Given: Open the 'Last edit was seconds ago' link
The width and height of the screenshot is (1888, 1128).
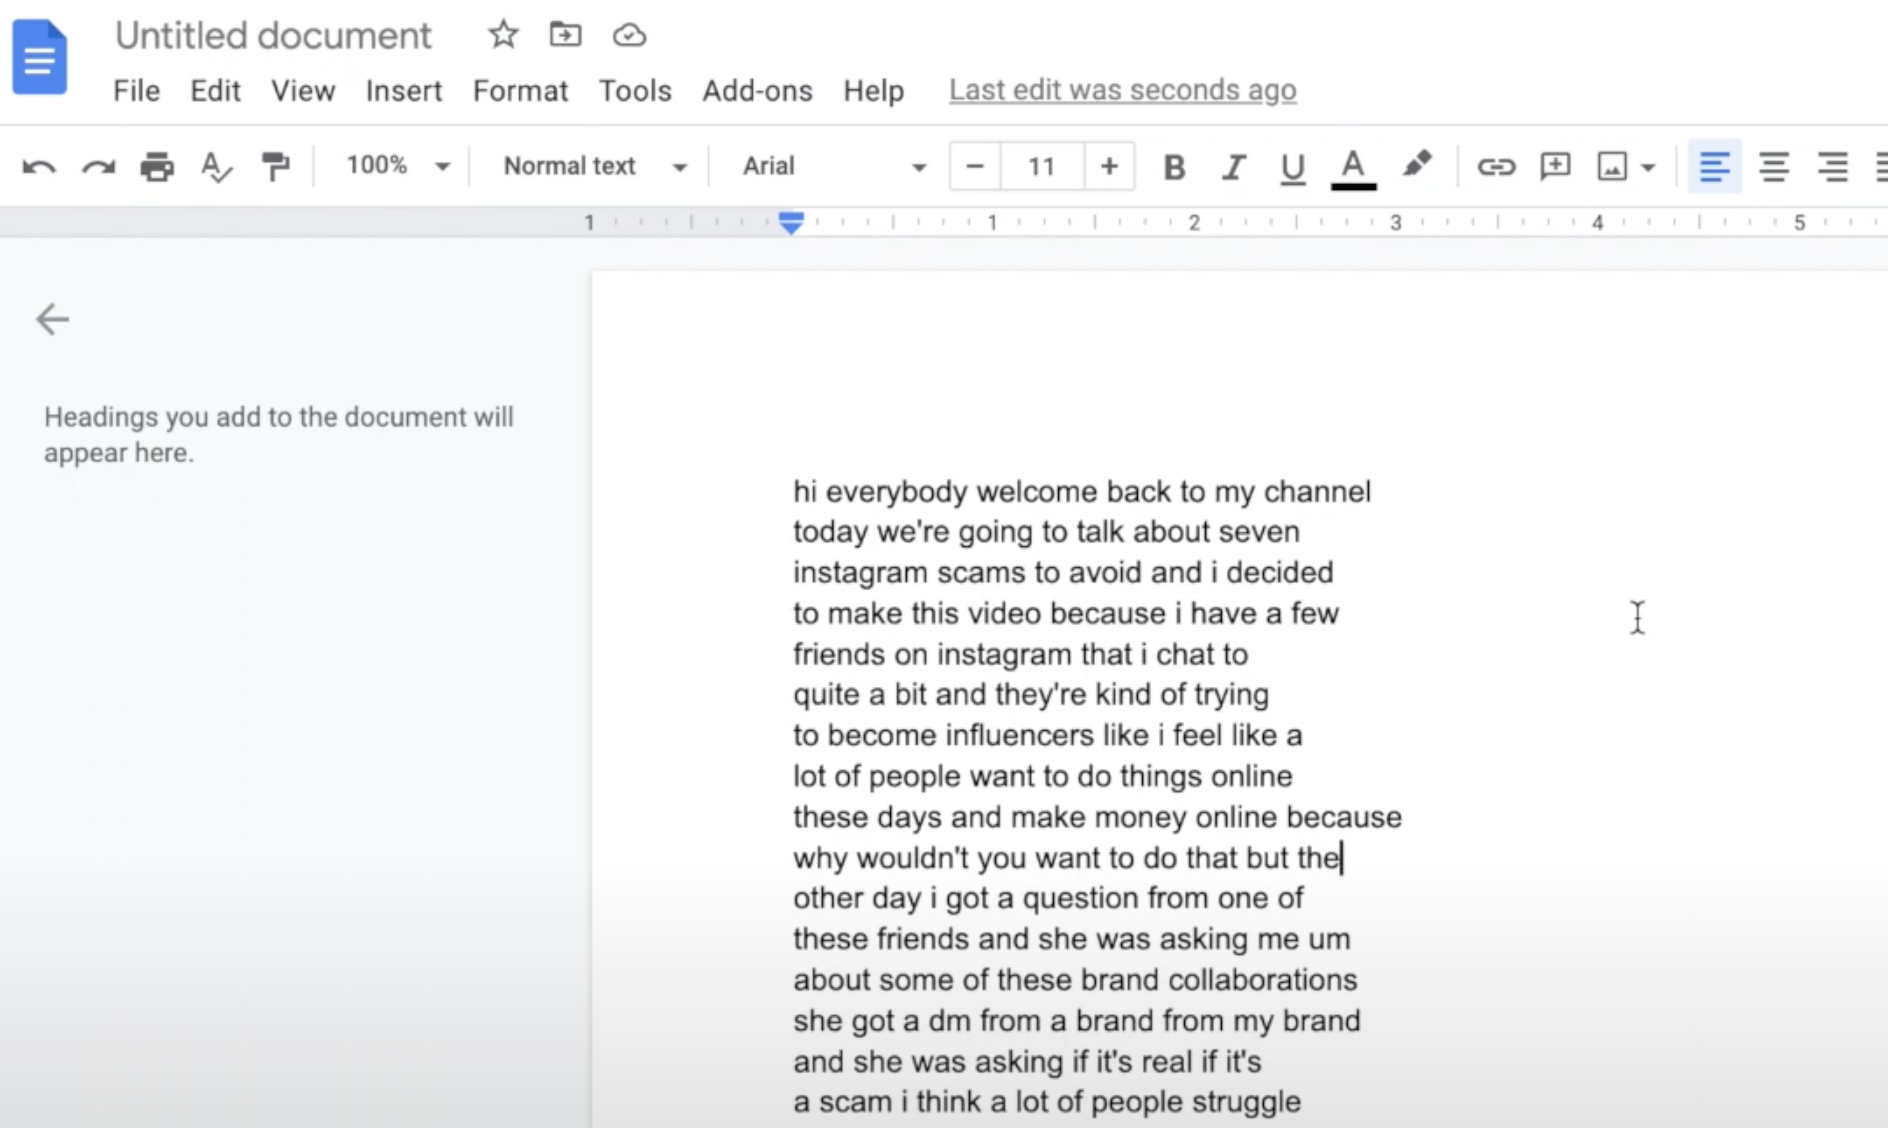Looking at the screenshot, I should [x=1123, y=90].
